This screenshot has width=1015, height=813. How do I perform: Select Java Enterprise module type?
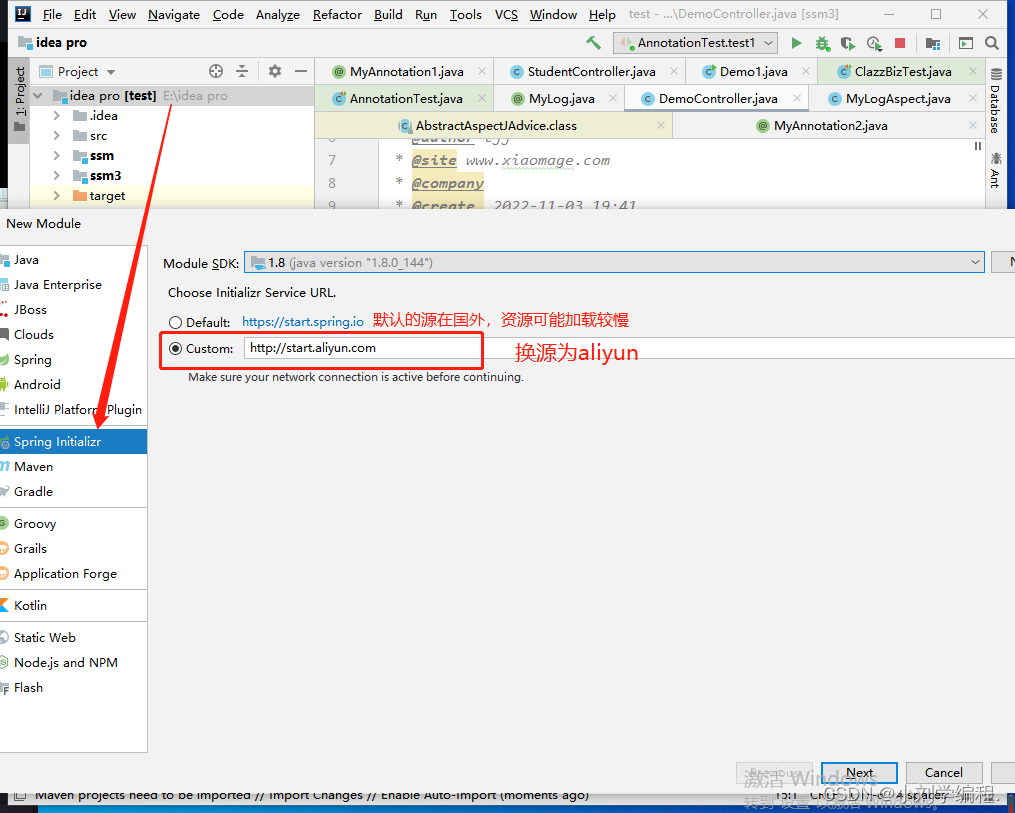pos(73,285)
